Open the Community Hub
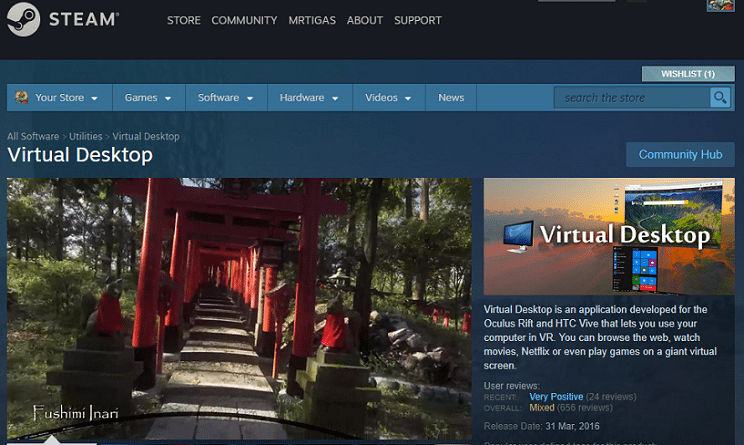744x445 pixels. 680,155
